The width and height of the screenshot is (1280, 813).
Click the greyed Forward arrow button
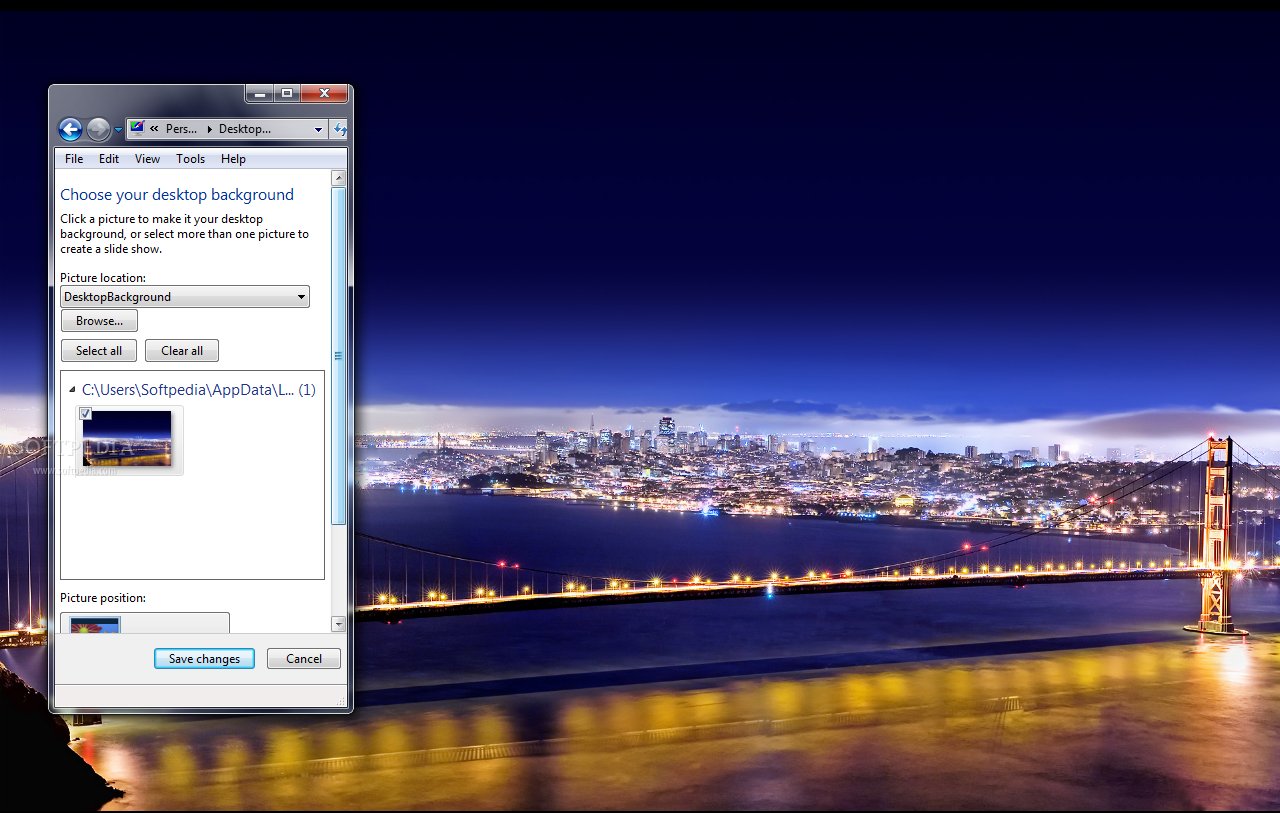pos(98,129)
